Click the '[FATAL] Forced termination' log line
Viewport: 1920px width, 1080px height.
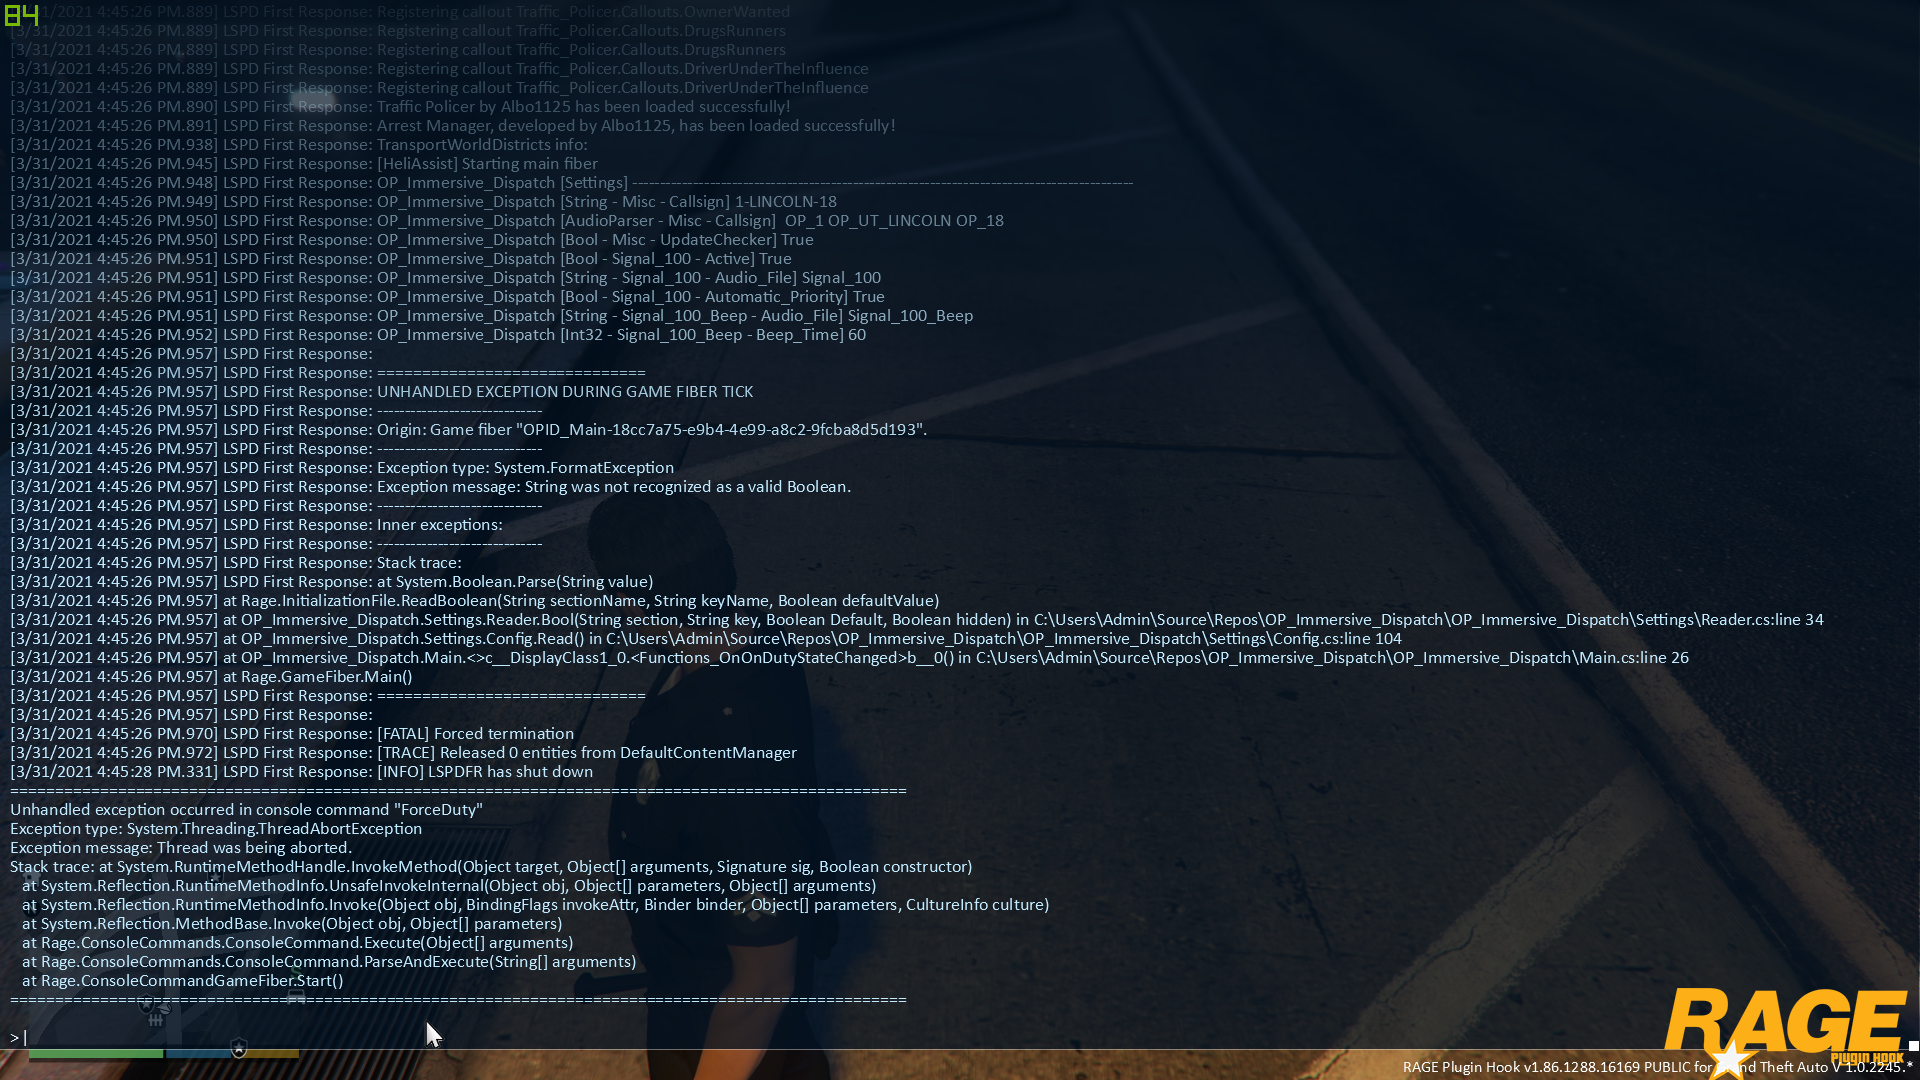[475, 734]
